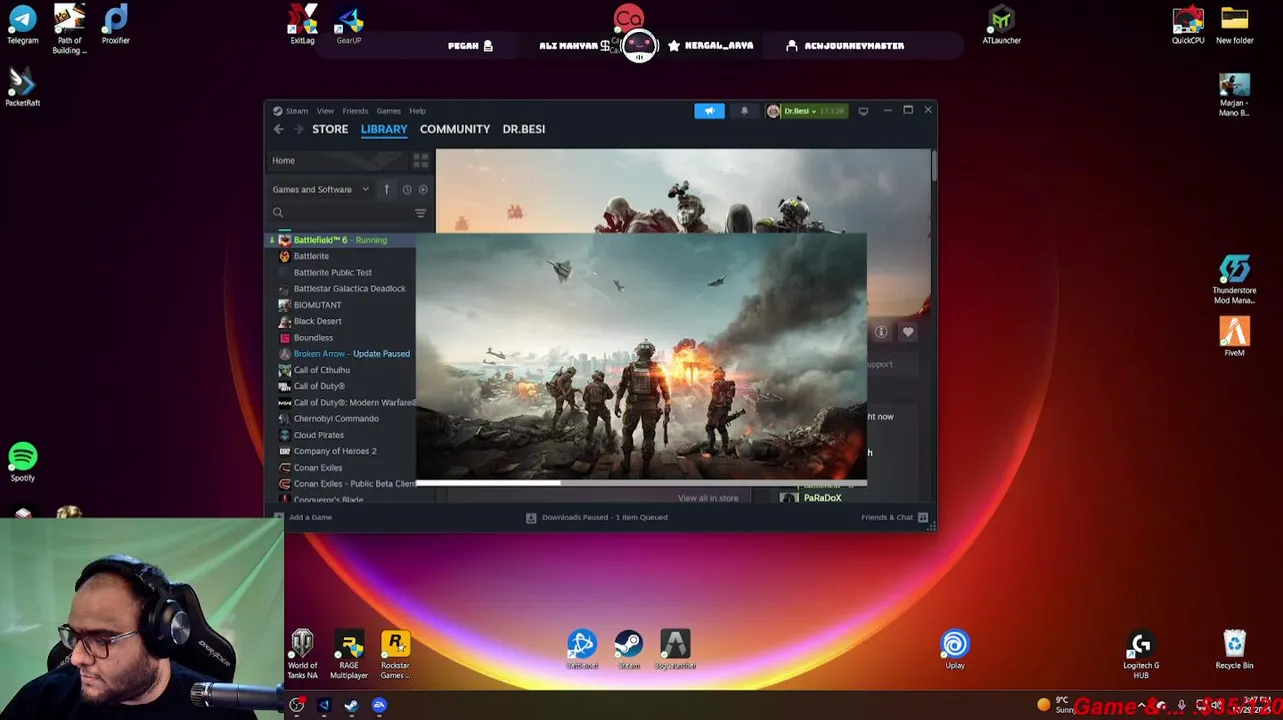1283x720 pixels.
Task: Open Telegram desktop shortcut
Action: [x=22, y=25]
